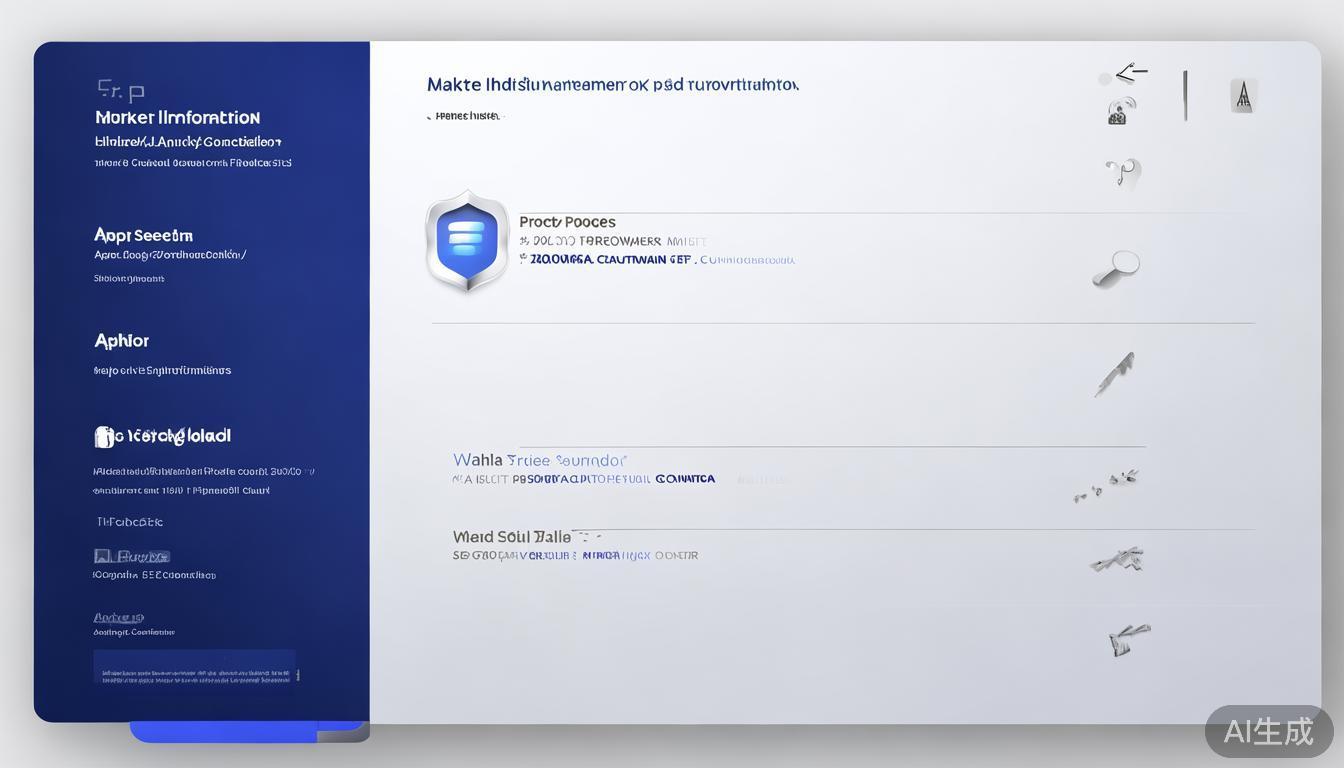Click the Proct Pooces entry title
This screenshot has height=768, width=1344.
[x=567, y=222]
